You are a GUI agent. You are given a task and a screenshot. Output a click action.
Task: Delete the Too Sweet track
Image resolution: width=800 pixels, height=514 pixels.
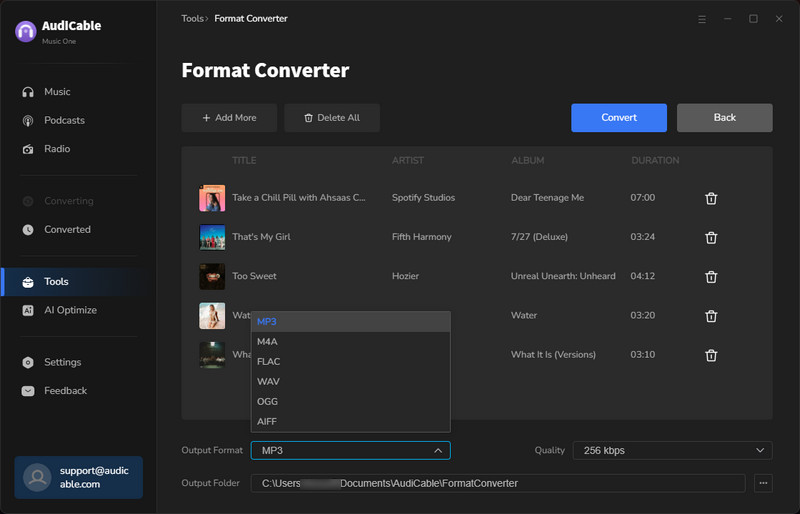(x=711, y=277)
